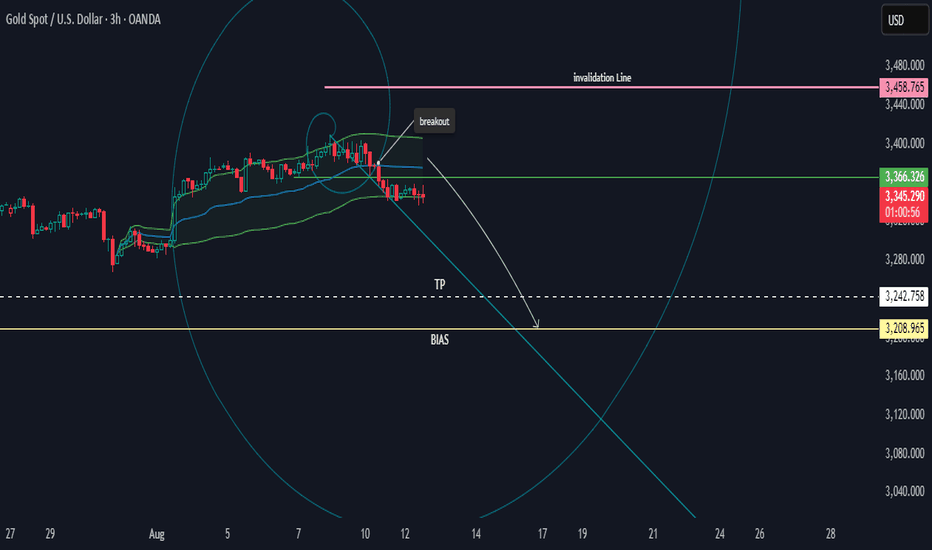Viewport: 932px width, 550px height.
Task: Click the Aug date label on time axis
Action: point(156,534)
